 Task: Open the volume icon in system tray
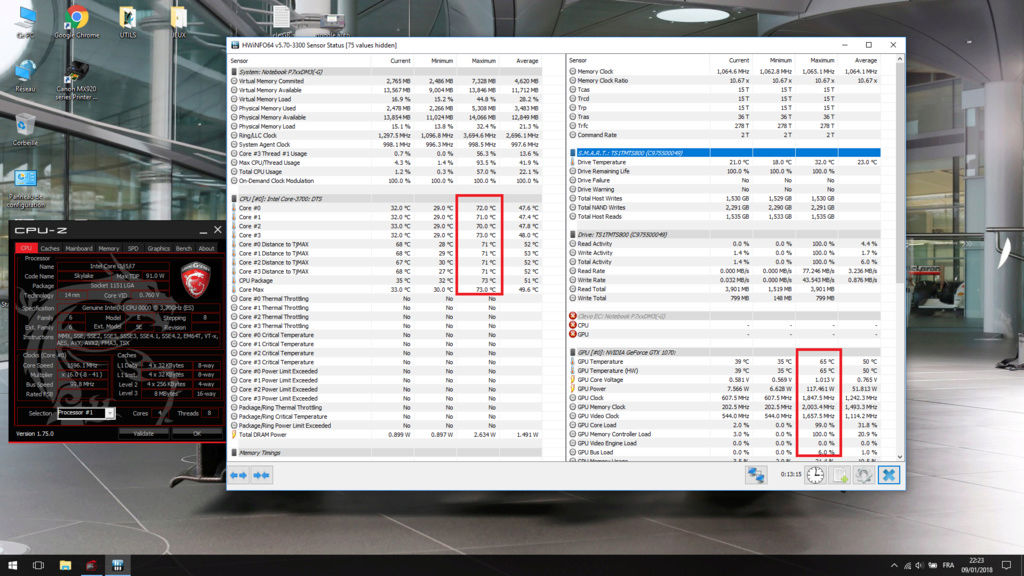pos(919,566)
